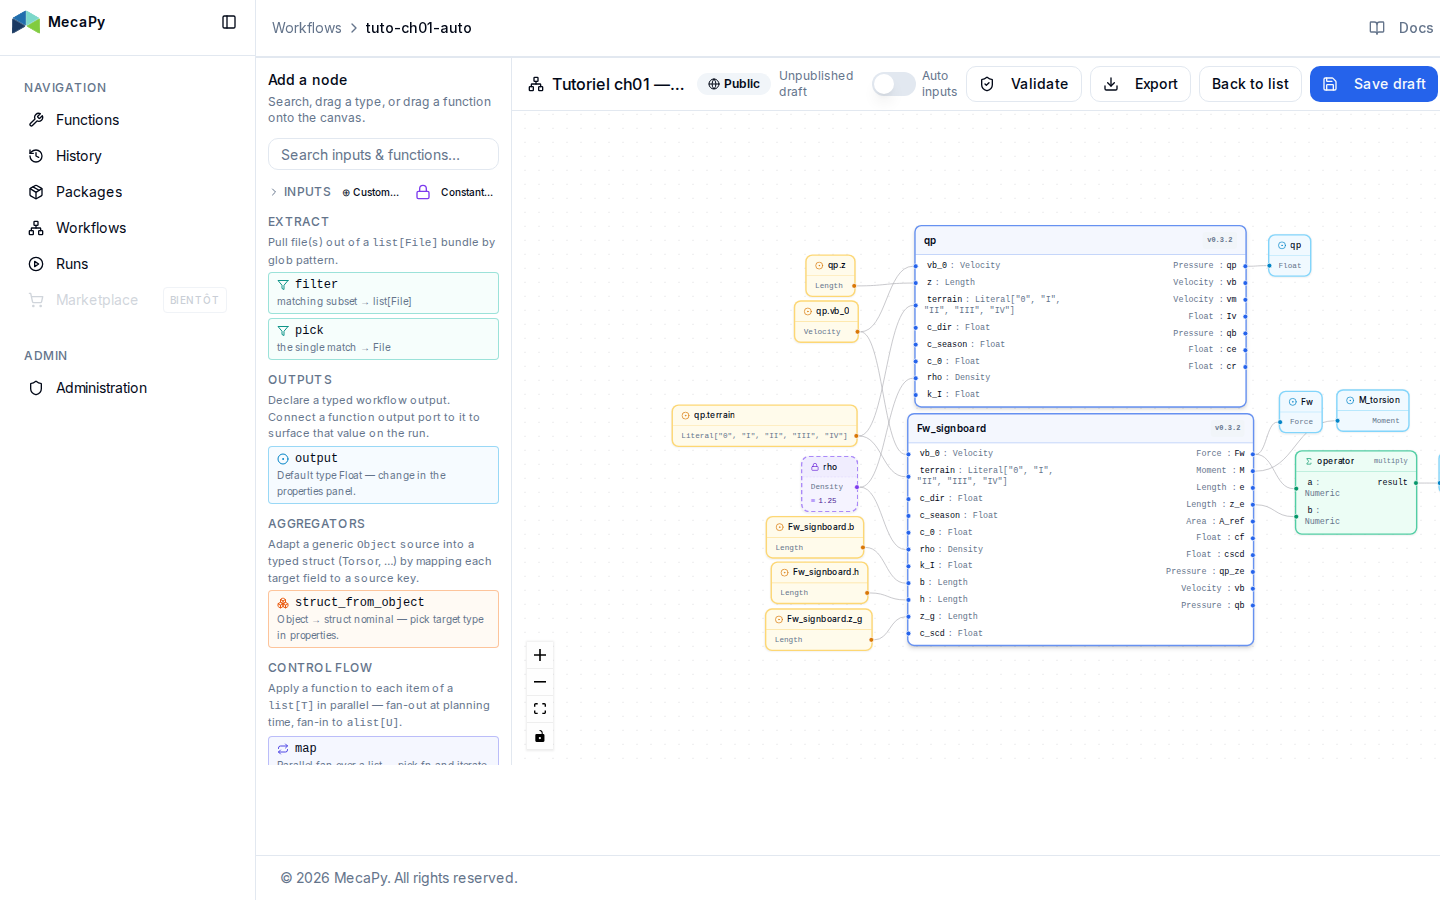Viewport: 1440px width, 900px height.
Task: Click the loop icon on the map node type
Action: [283, 749]
